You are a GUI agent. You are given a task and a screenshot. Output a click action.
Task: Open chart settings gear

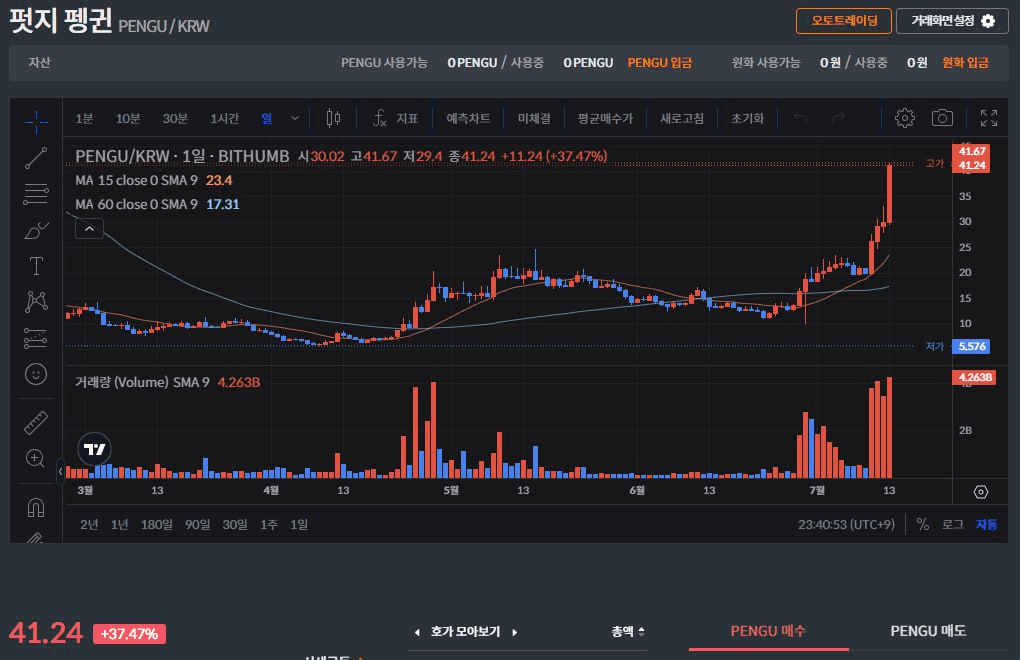(x=905, y=118)
